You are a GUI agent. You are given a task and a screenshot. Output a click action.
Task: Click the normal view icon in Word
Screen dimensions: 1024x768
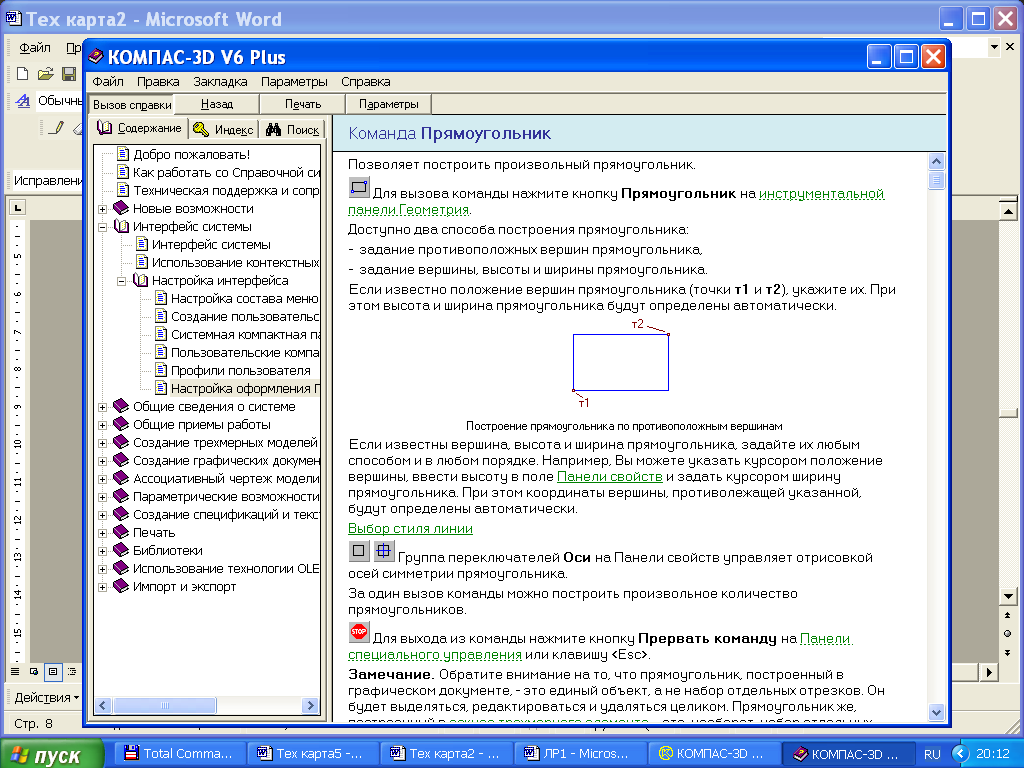(15, 671)
